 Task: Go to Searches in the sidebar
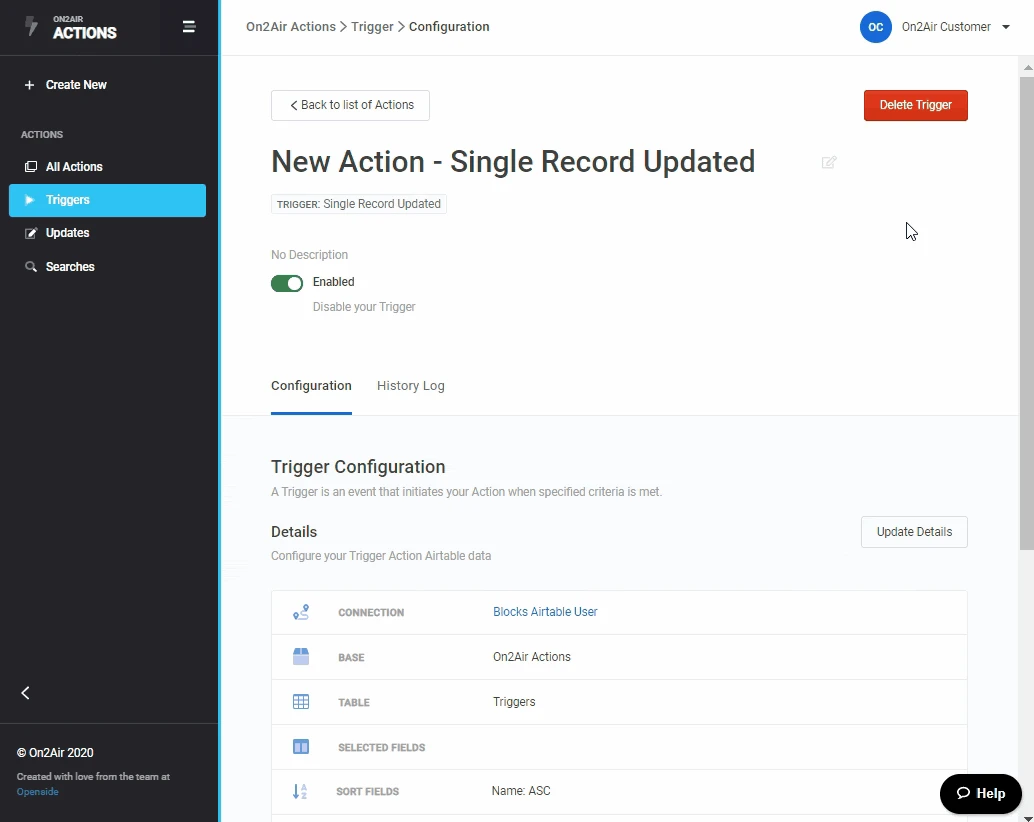pyautogui.click(x=70, y=267)
